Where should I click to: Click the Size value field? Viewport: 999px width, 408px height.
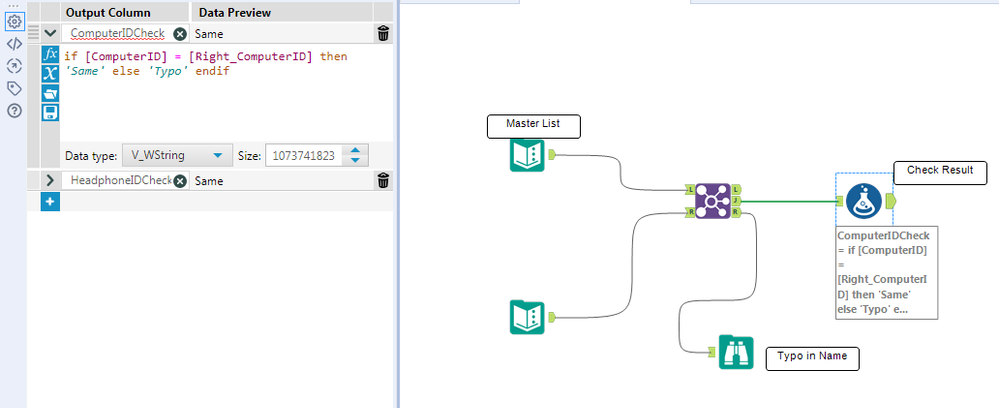[x=304, y=155]
